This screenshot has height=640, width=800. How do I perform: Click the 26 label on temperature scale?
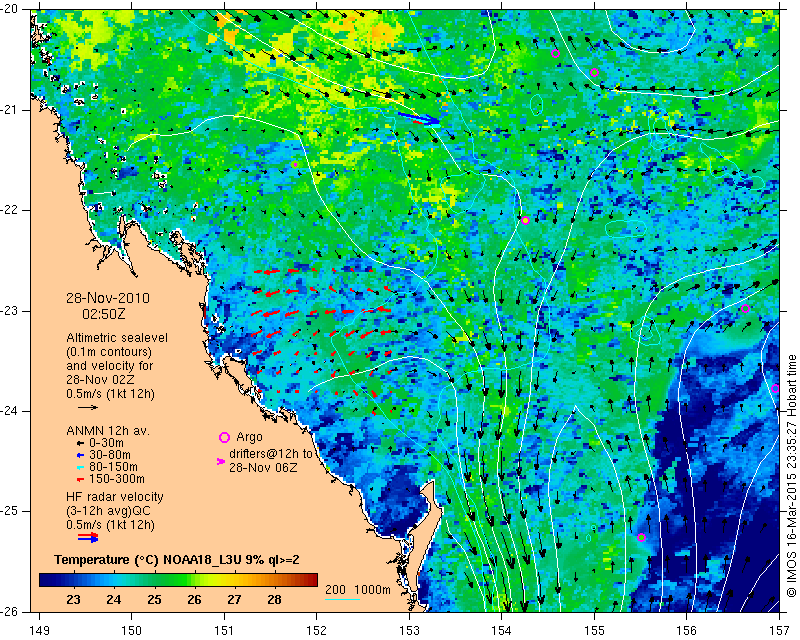click(194, 600)
